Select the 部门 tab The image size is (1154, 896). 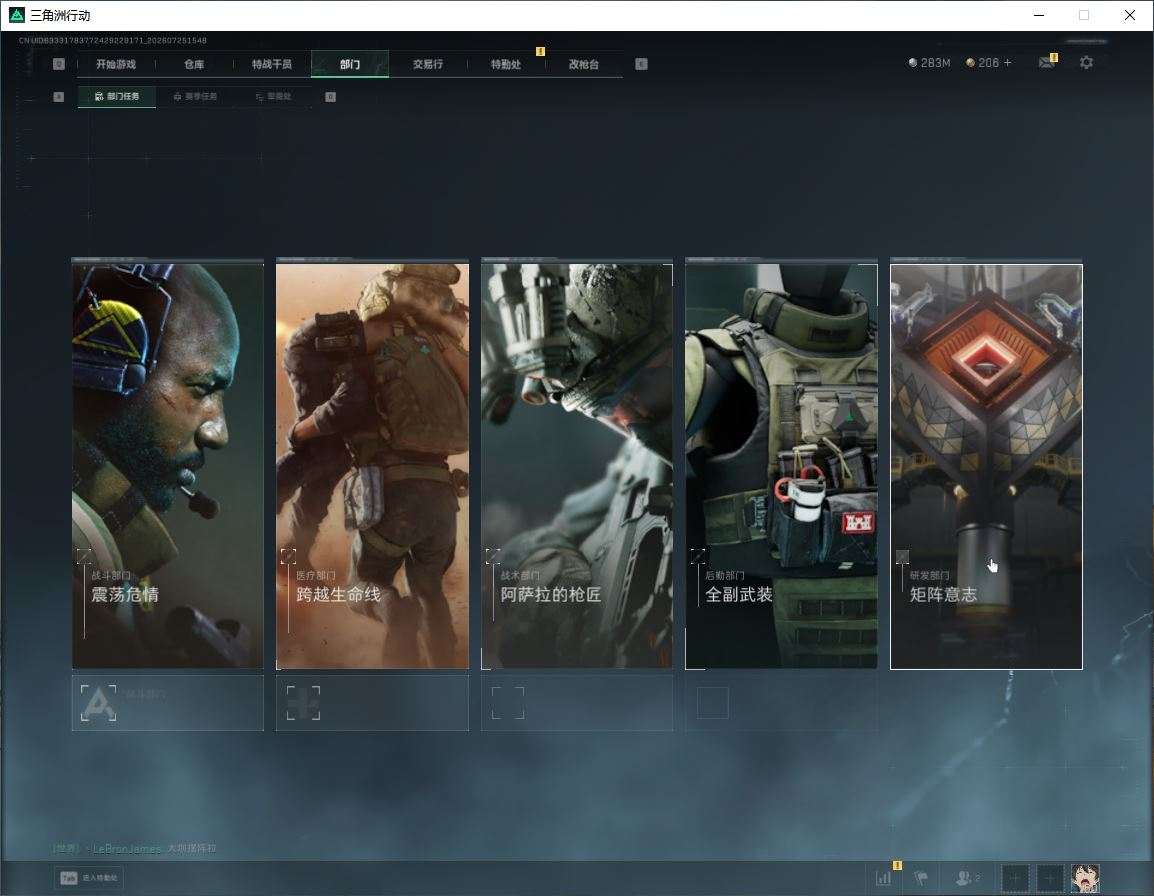350,64
